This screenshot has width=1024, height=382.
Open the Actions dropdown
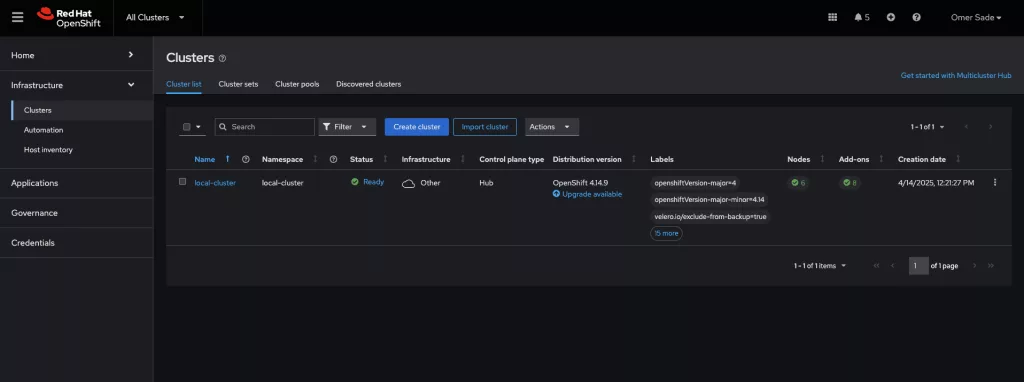552,127
